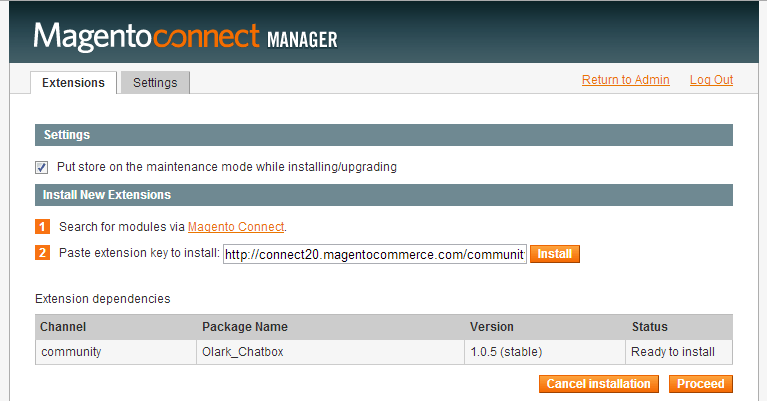Focus the extension key input field
767x401 pixels.
(x=374, y=254)
